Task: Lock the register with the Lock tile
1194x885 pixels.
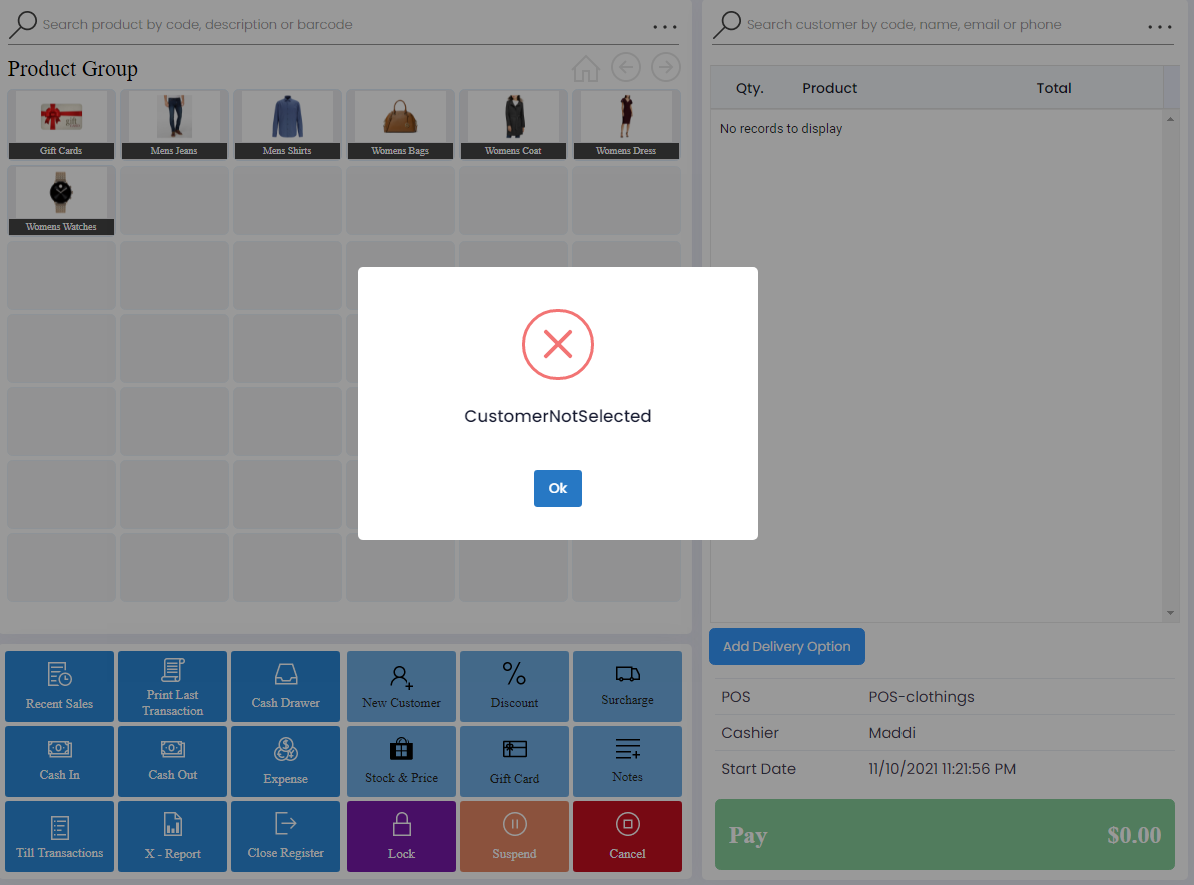Action: (401, 836)
